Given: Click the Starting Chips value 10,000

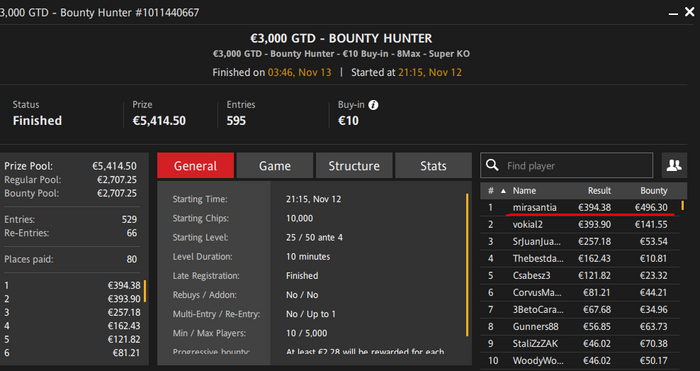Looking at the screenshot, I should [300, 218].
